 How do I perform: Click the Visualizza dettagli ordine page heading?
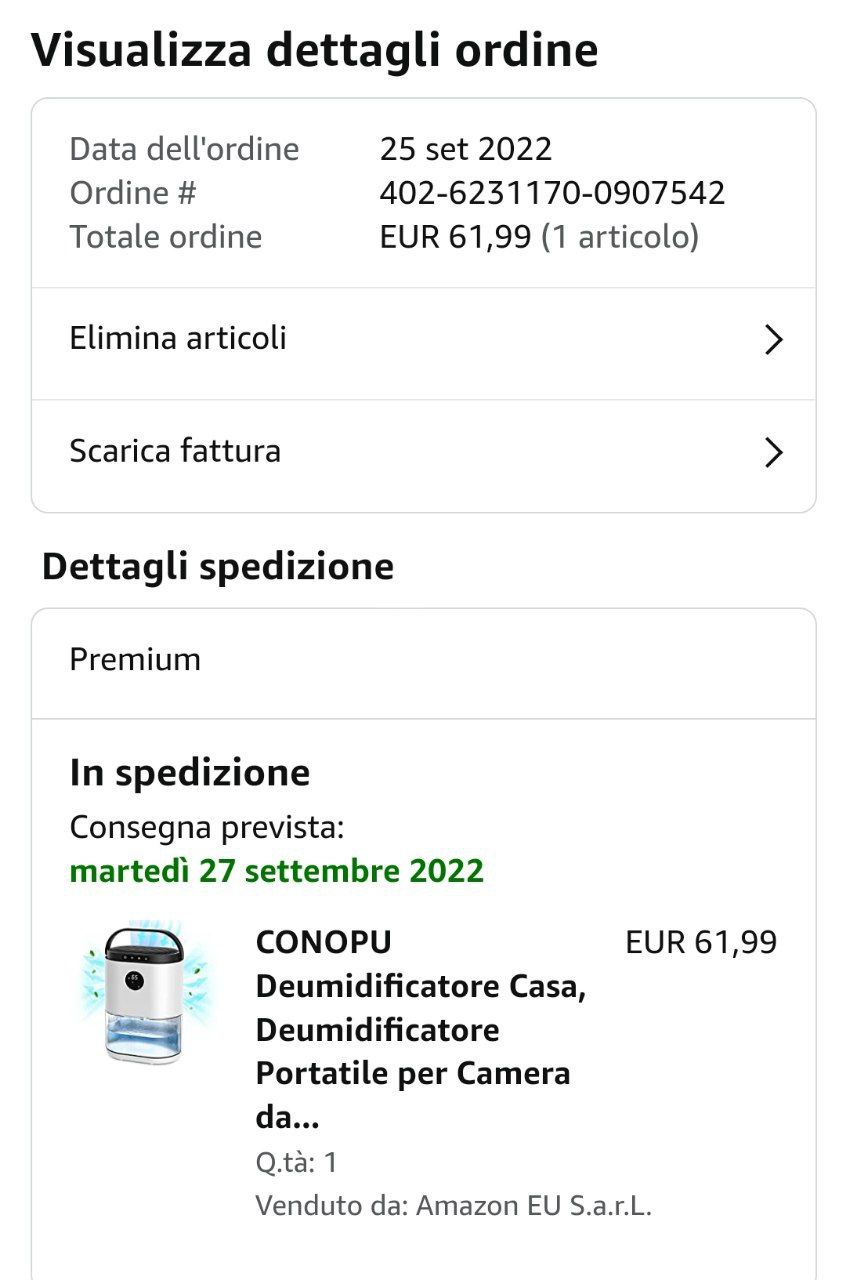[x=315, y=50]
